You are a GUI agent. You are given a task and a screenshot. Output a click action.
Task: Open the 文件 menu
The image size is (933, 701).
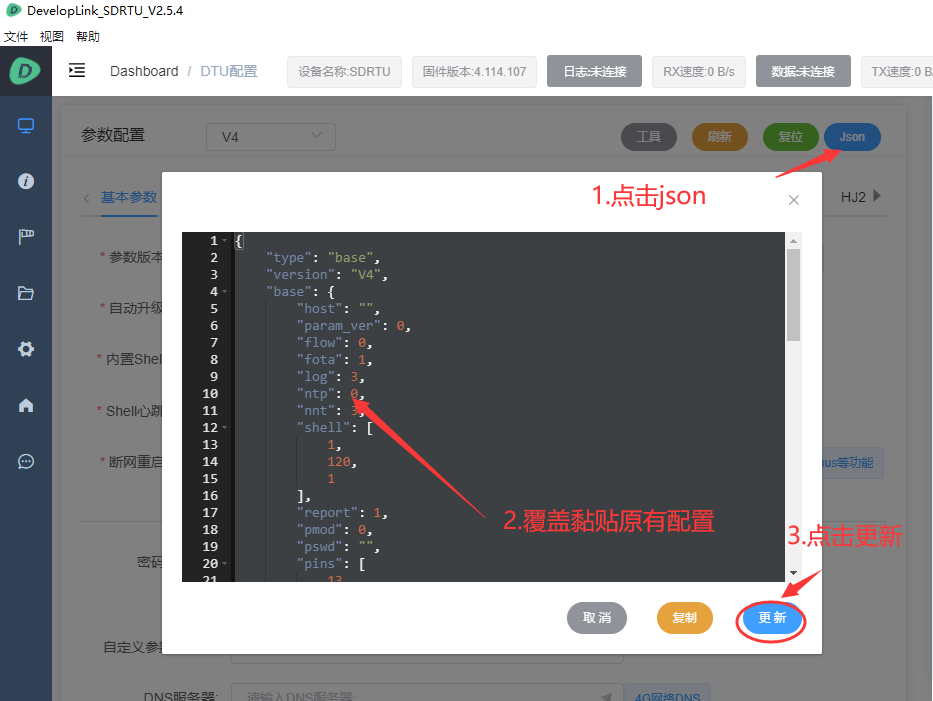point(15,36)
